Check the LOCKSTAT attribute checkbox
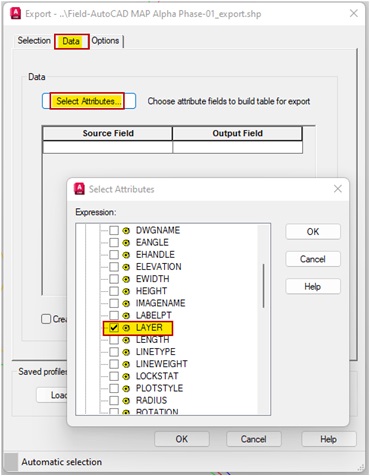The image size is (370, 476). [114, 376]
